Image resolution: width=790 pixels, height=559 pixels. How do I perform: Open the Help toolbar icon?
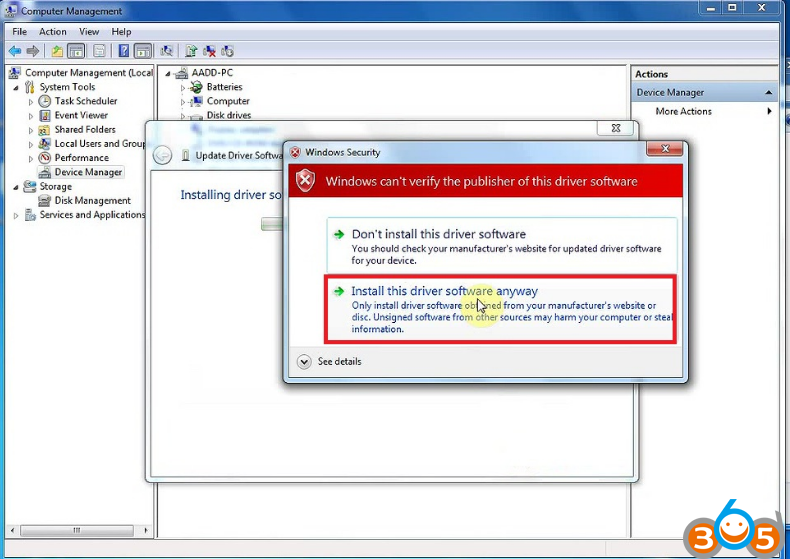point(123,51)
